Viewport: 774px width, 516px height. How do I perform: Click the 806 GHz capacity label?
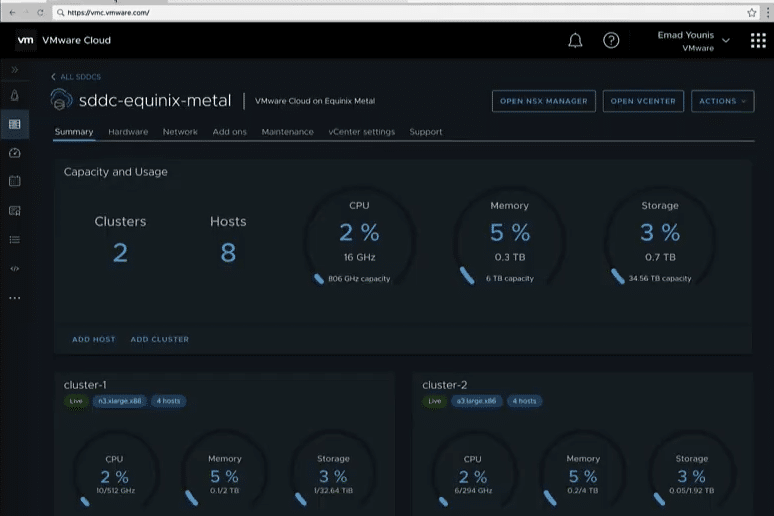click(359, 279)
